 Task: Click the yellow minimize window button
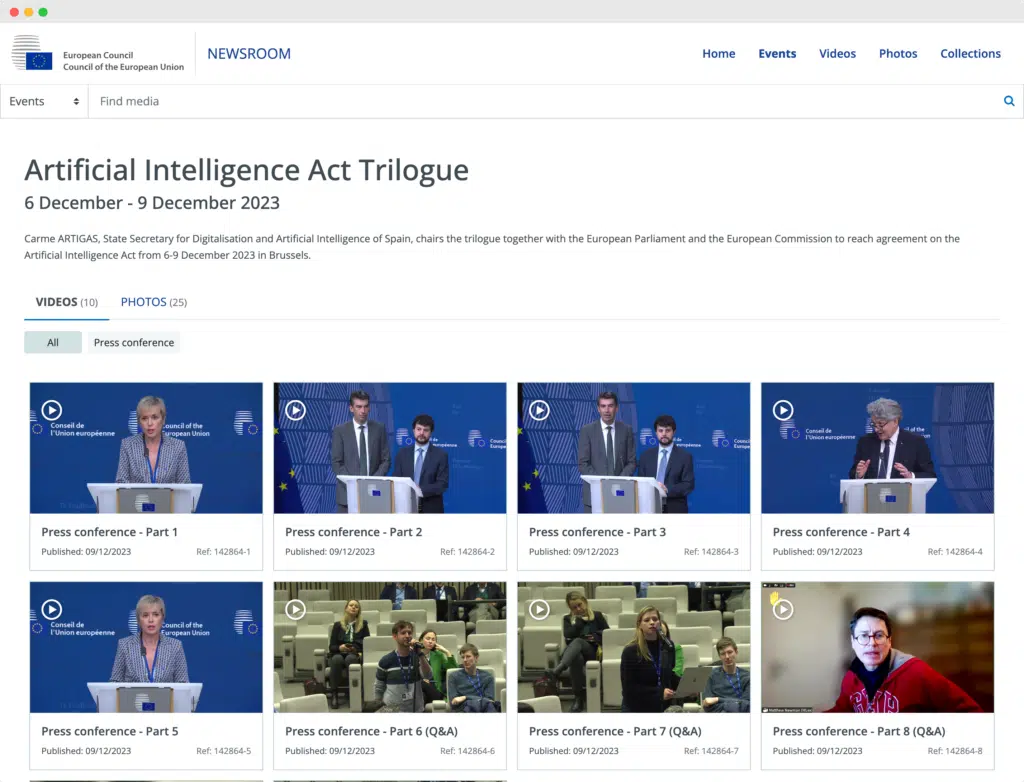(x=28, y=12)
